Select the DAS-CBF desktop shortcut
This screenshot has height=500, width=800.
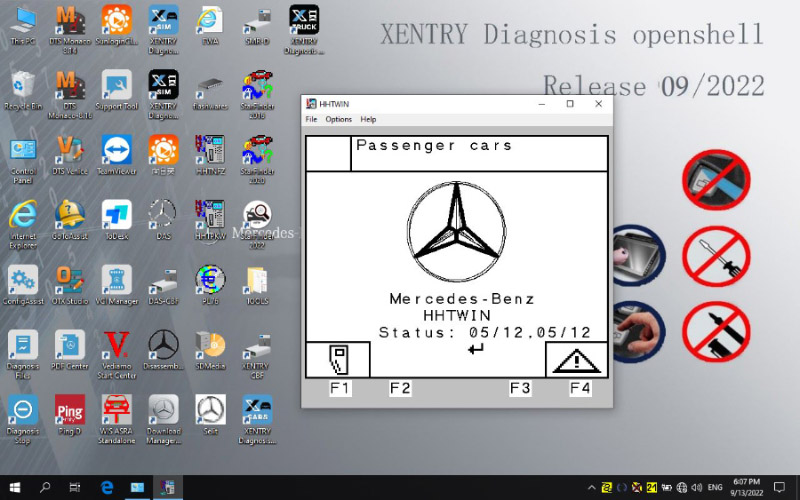[163, 285]
